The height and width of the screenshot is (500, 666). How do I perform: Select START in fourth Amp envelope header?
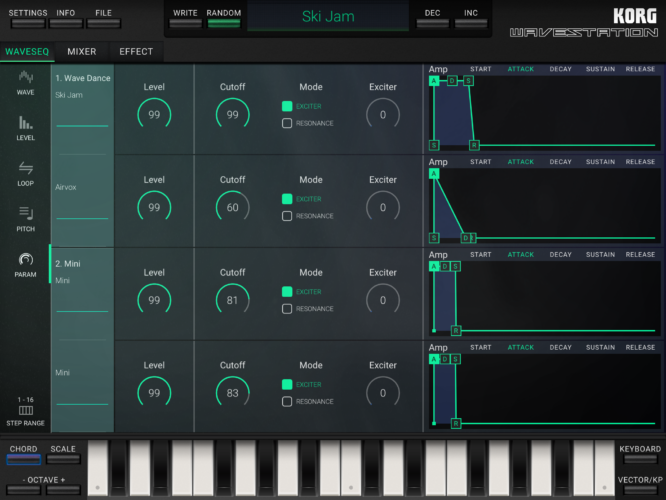[x=480, y=347]
